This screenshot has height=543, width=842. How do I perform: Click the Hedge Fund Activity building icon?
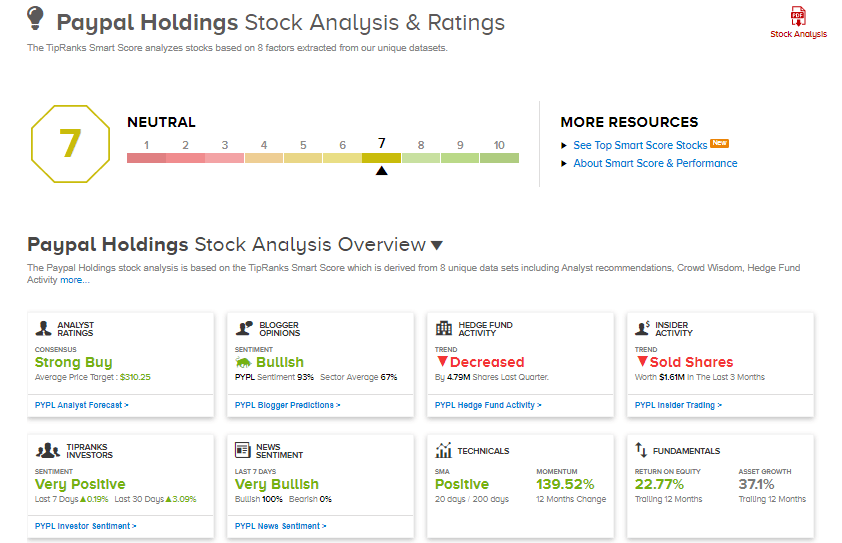[444, 328]
